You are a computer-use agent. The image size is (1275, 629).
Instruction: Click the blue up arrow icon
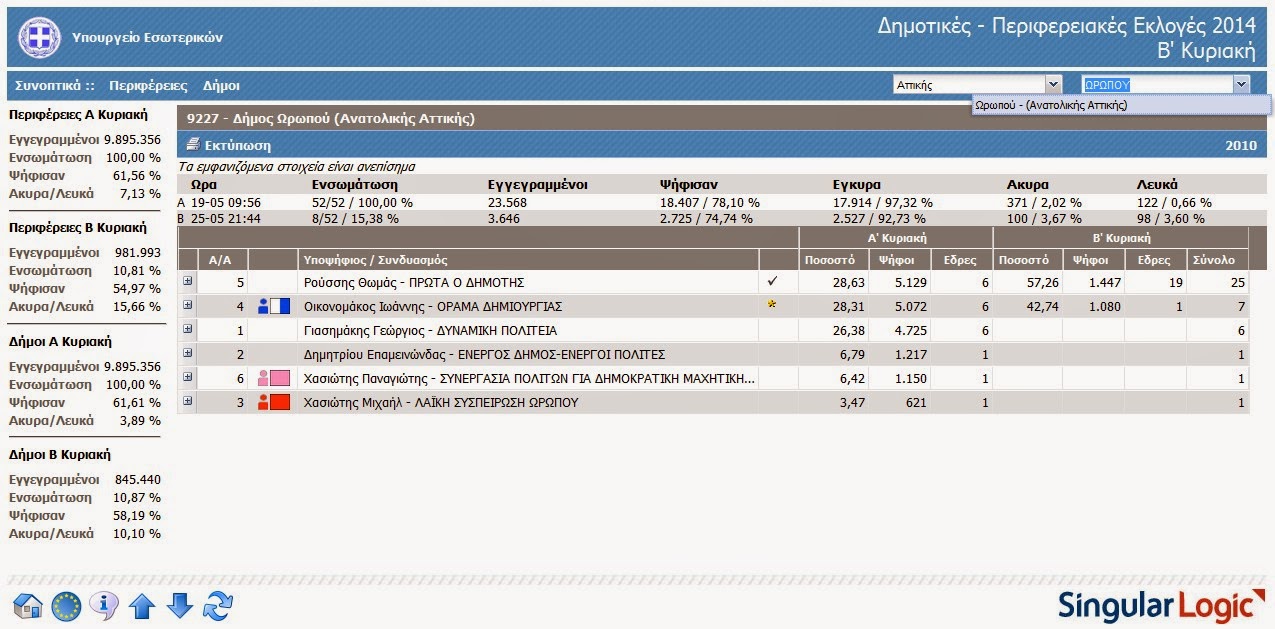pos(142,605)
